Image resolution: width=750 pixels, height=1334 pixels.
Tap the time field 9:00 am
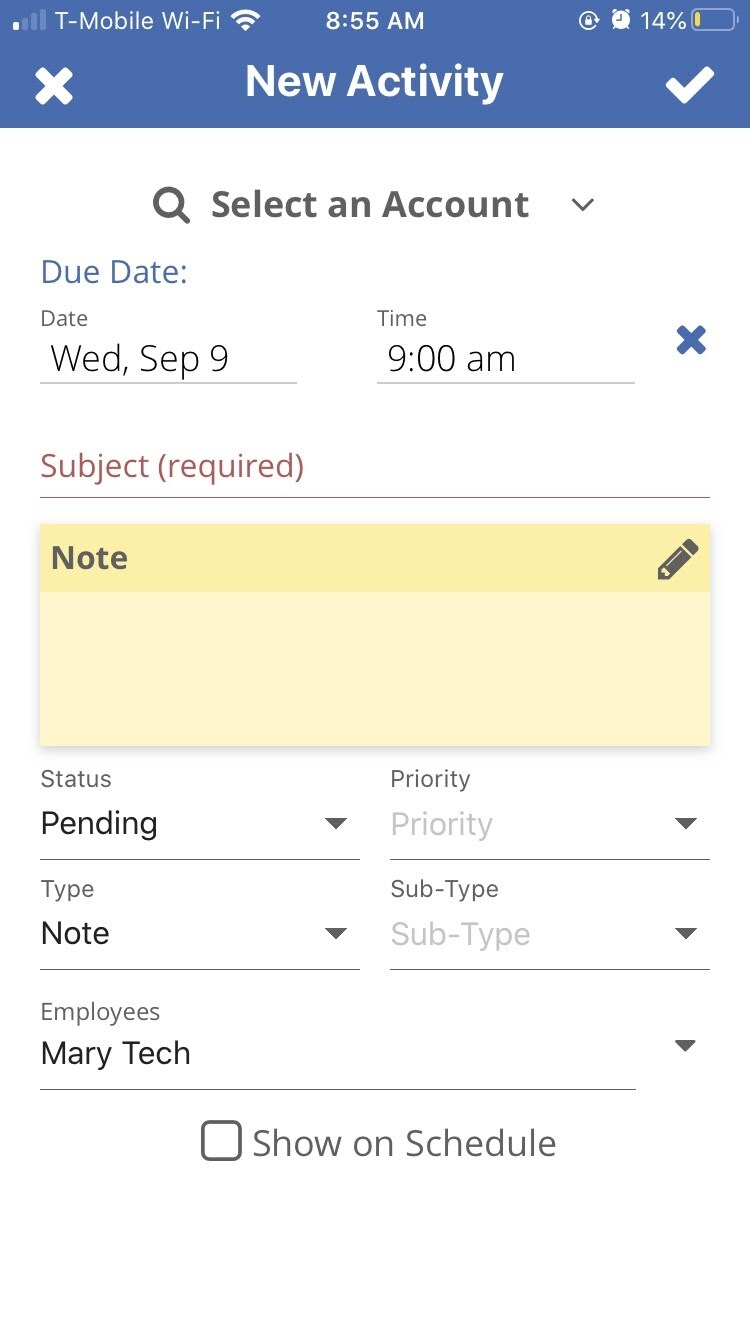(505, 359)
